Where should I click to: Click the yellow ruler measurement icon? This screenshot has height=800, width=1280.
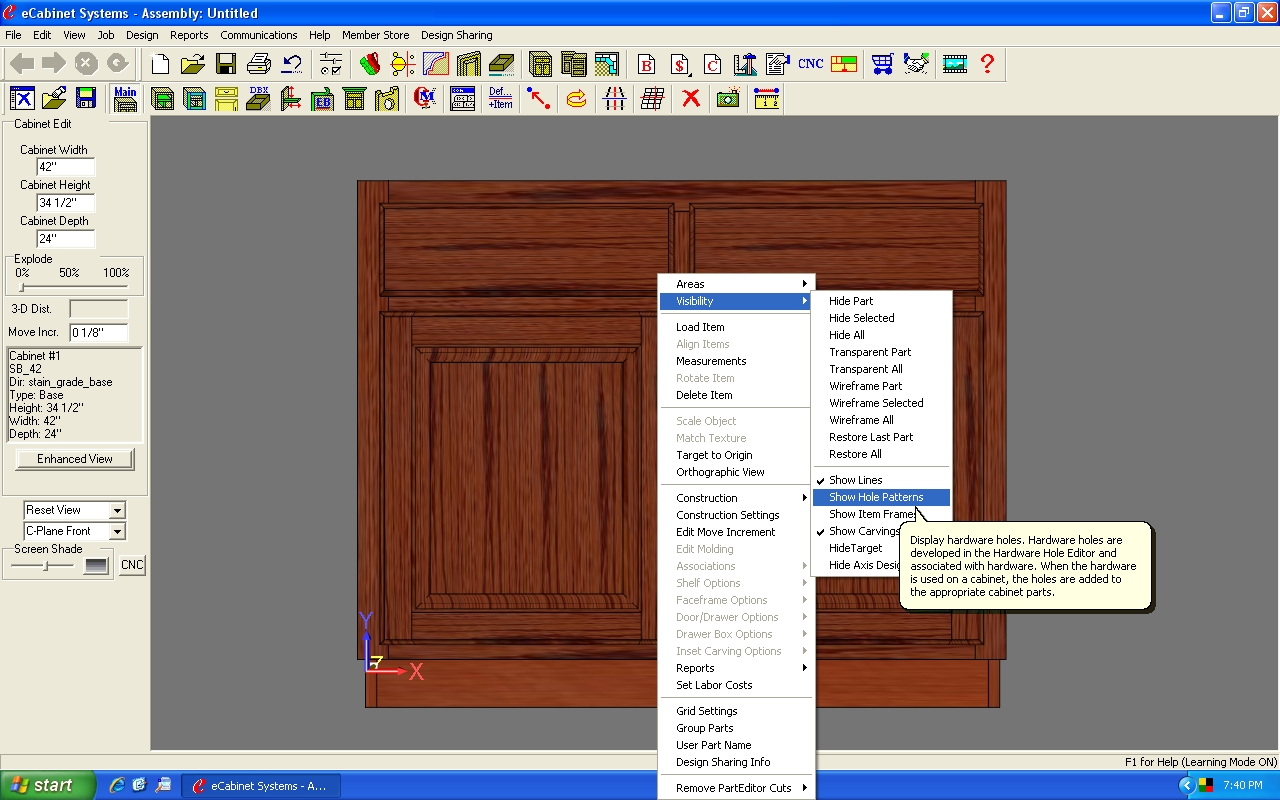click(766, 98)
